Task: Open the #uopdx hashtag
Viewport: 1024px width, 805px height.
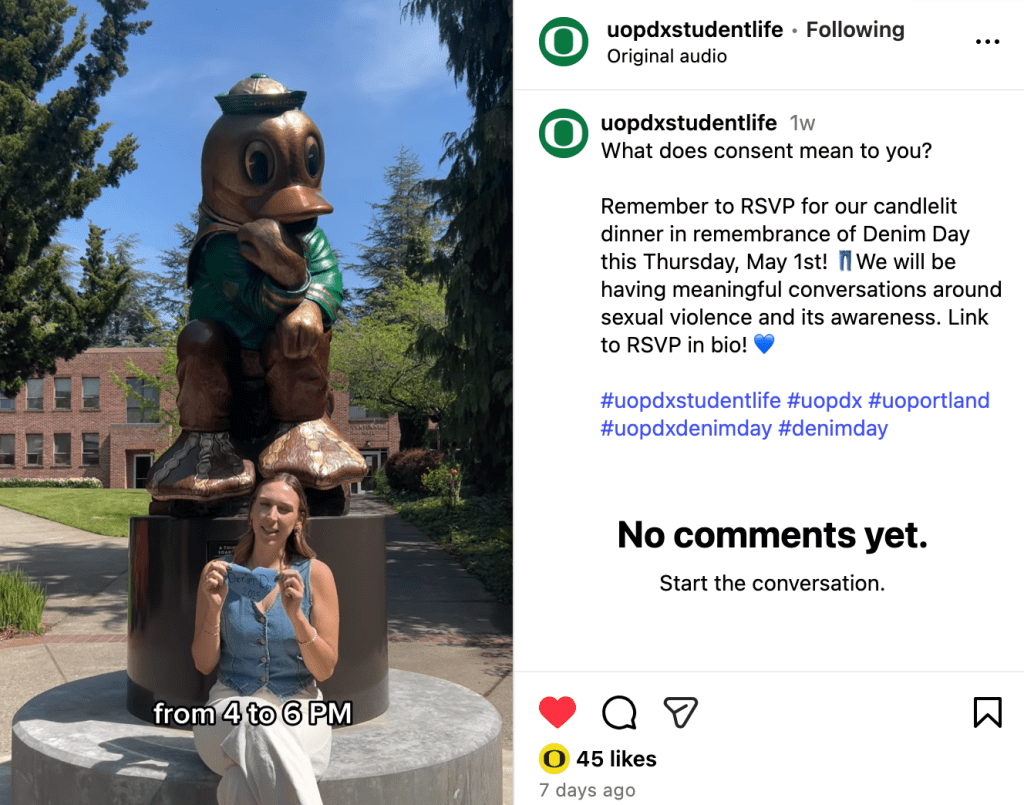Action: pyautogui.click(x=824, y=400)
